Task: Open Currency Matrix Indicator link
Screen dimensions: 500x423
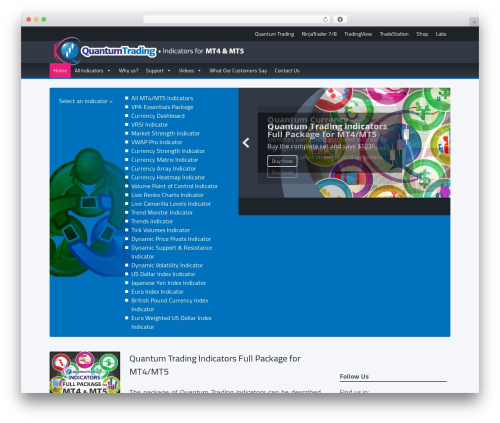Action: (x=164, y=160)
